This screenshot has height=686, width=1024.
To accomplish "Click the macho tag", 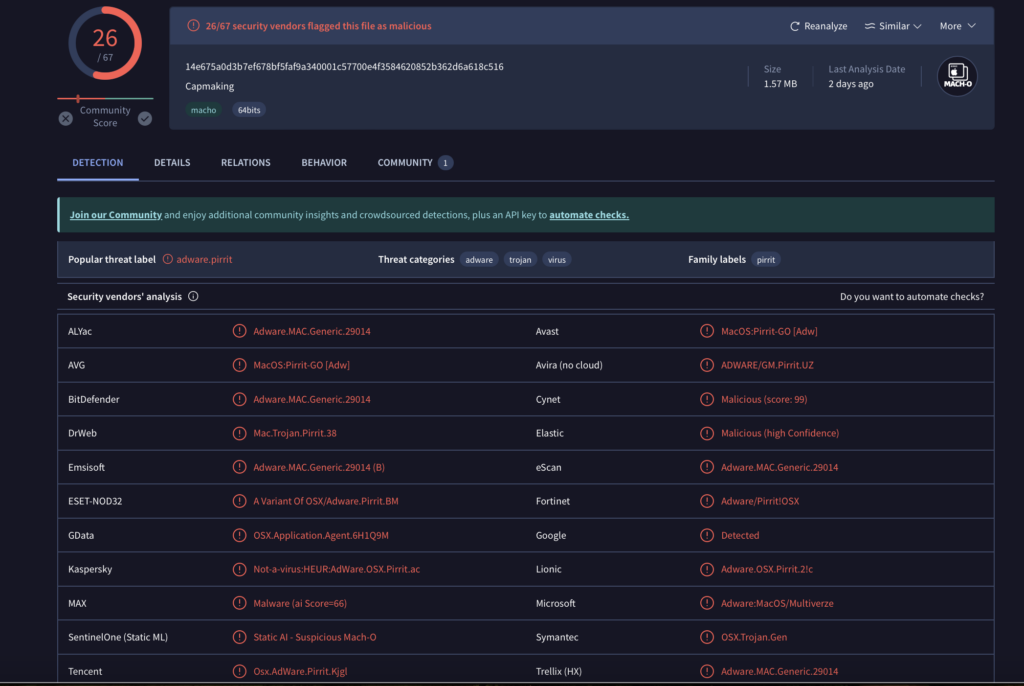I will (x=203, y=110).
